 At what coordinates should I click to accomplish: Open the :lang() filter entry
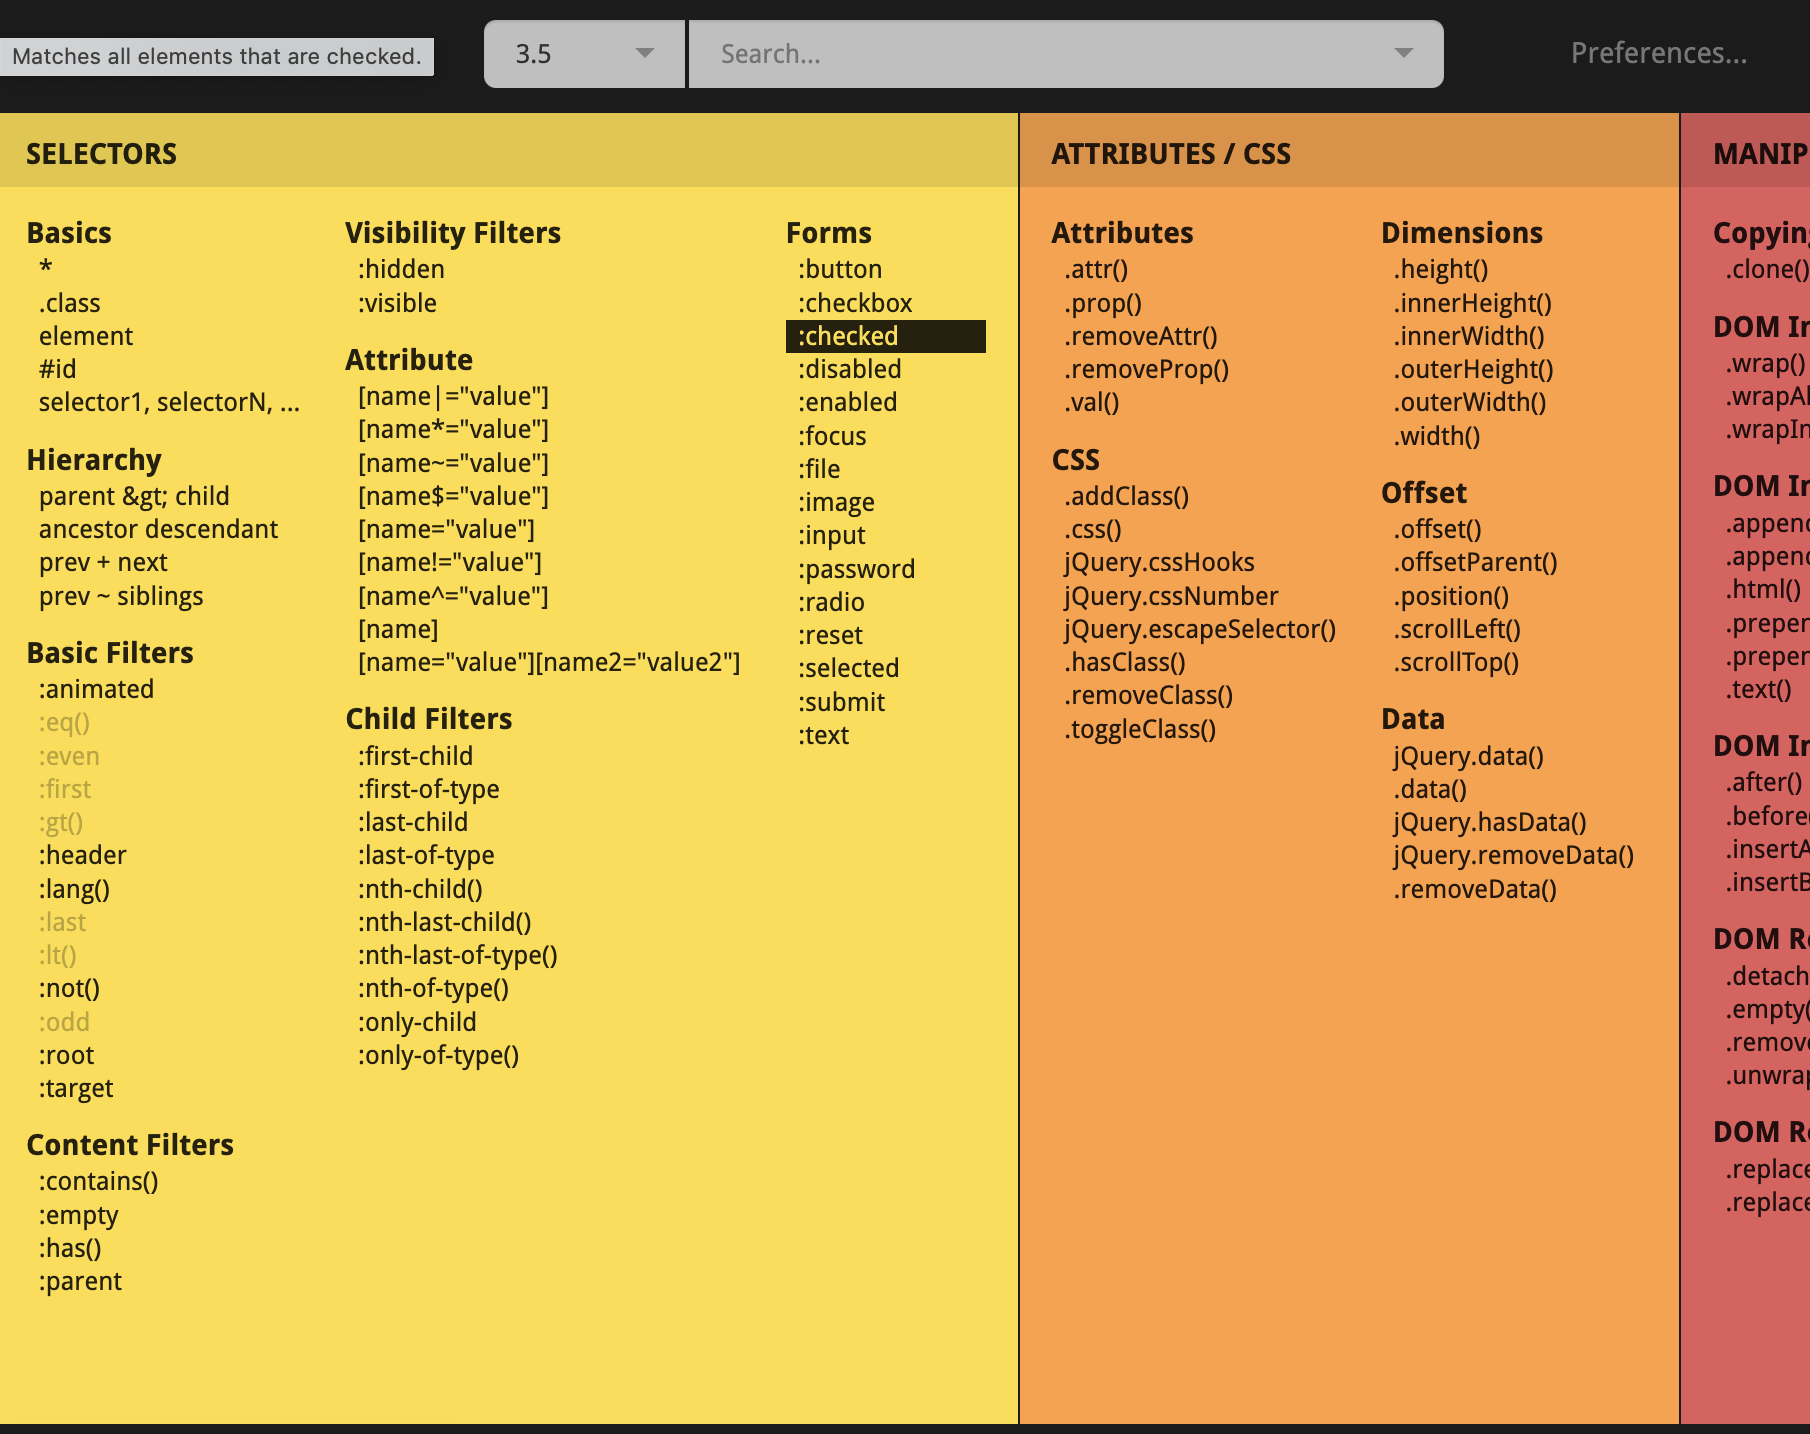(74, 889)
